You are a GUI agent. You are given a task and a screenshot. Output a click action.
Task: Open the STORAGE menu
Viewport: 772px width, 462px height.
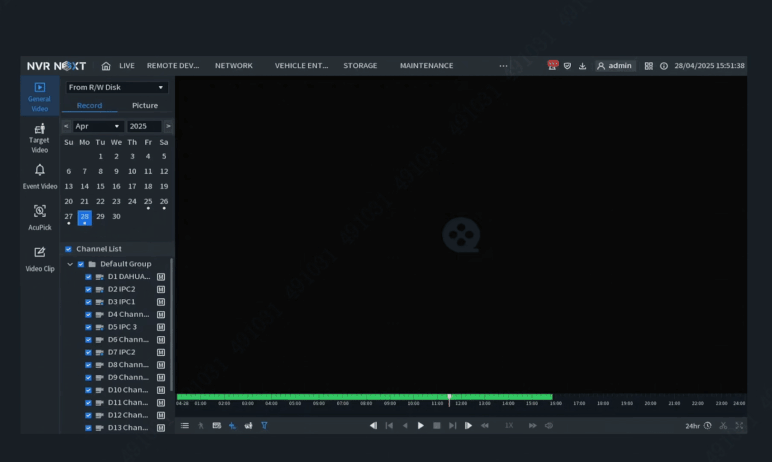pyautogui.click(x=360, y=66)
